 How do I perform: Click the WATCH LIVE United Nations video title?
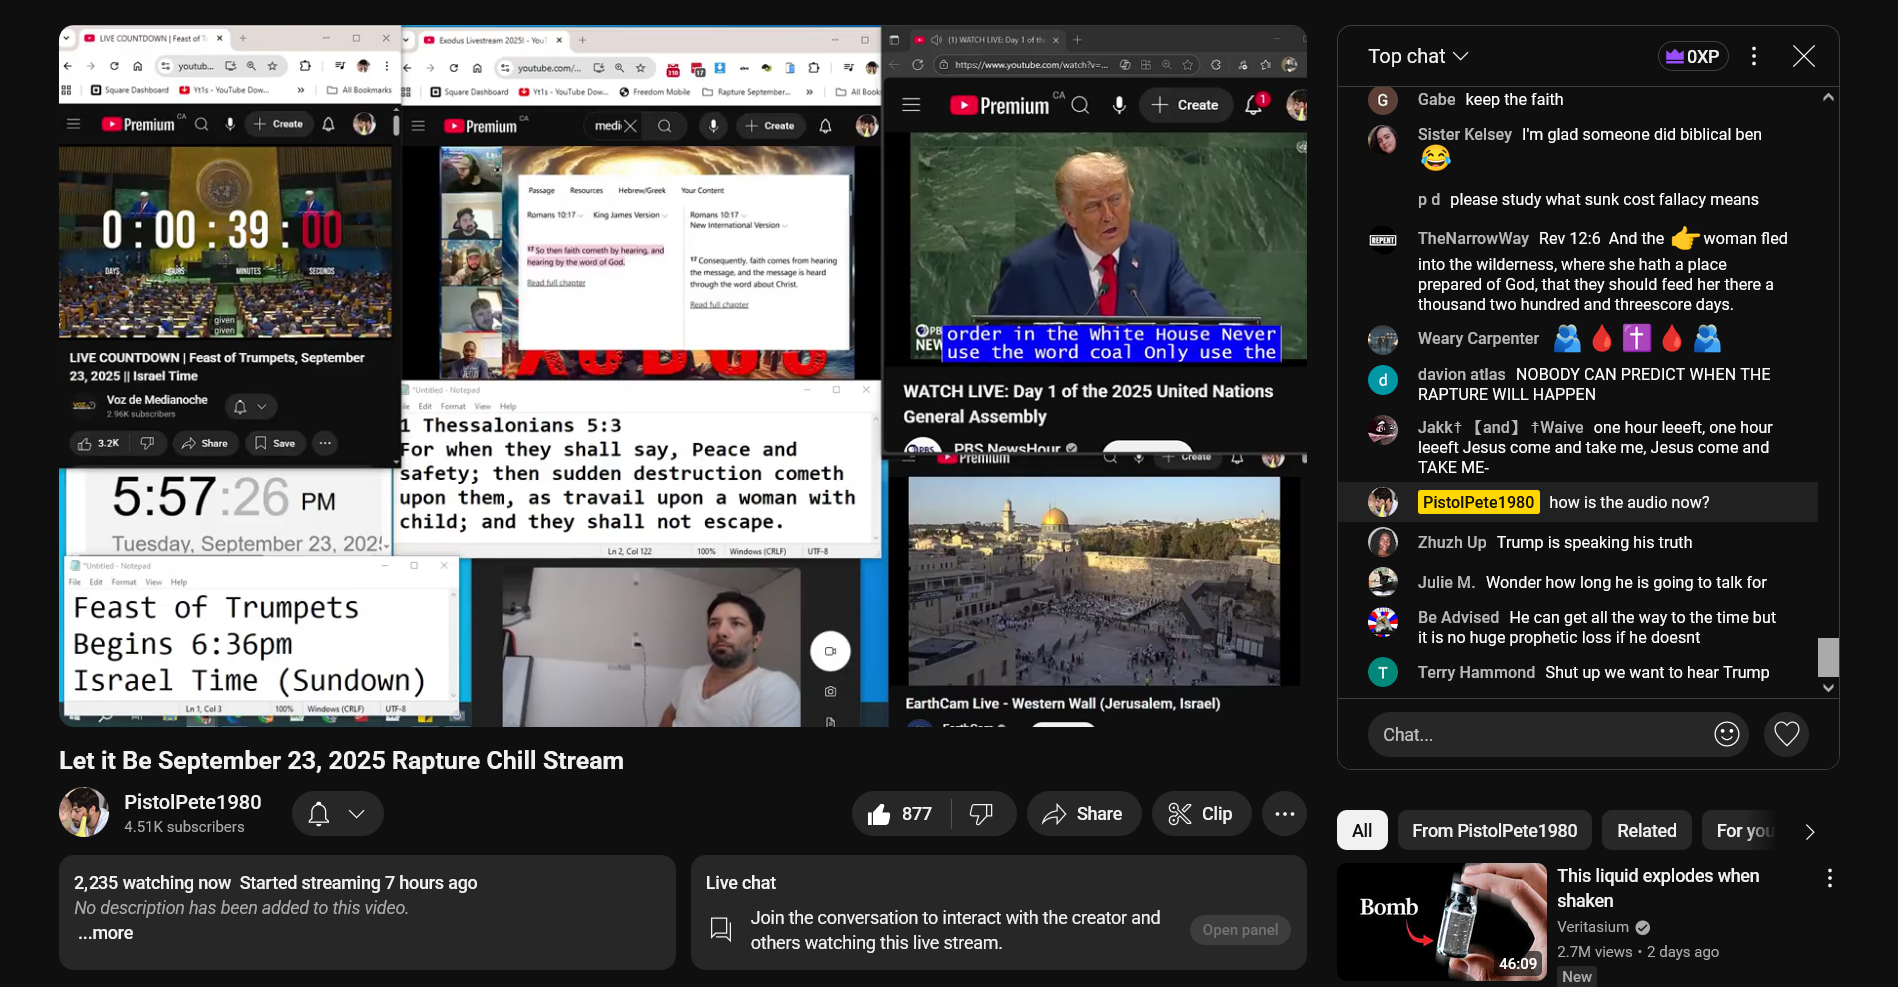(1088, 404)
